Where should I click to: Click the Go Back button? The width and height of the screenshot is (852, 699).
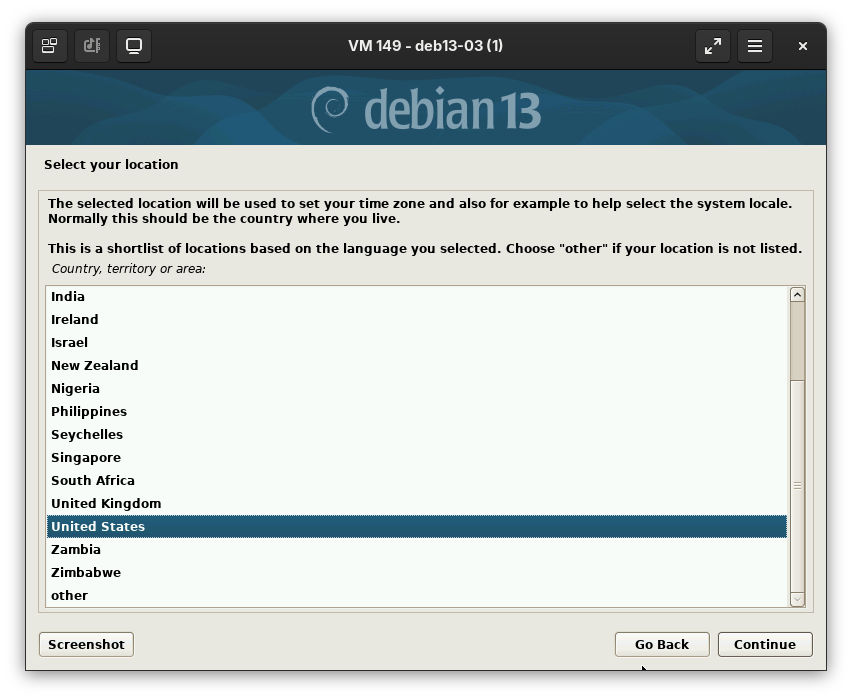click(662, 644)
